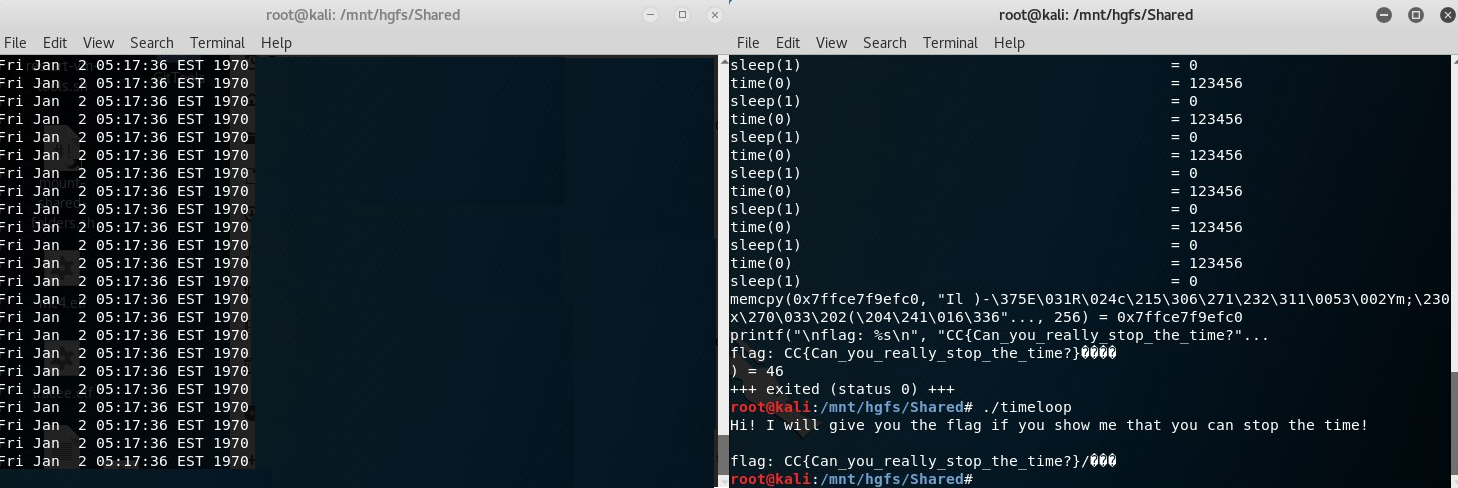Viewport: 1458px width, 488px height.
Task: Close the left terminal window
Action: pos(715,15)
